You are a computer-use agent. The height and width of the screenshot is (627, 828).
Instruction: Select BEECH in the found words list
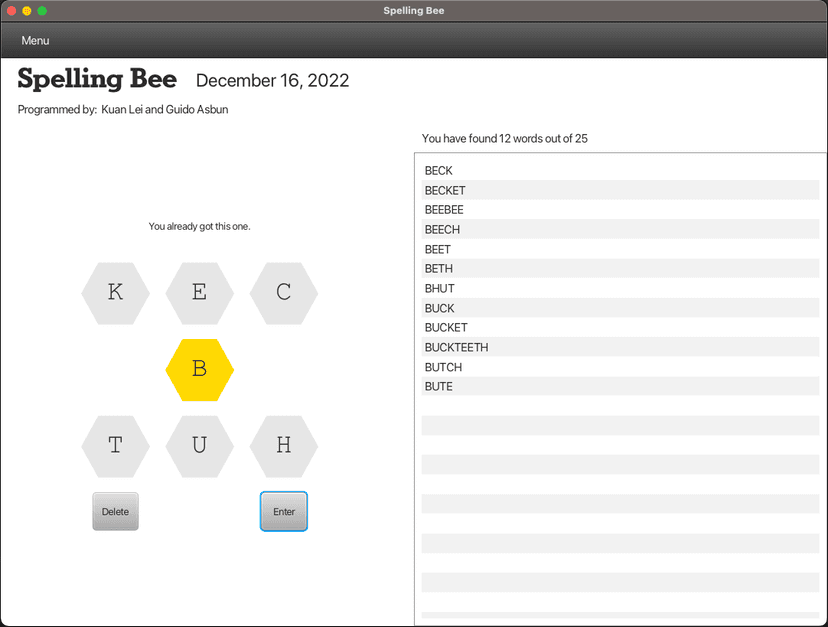620,229
